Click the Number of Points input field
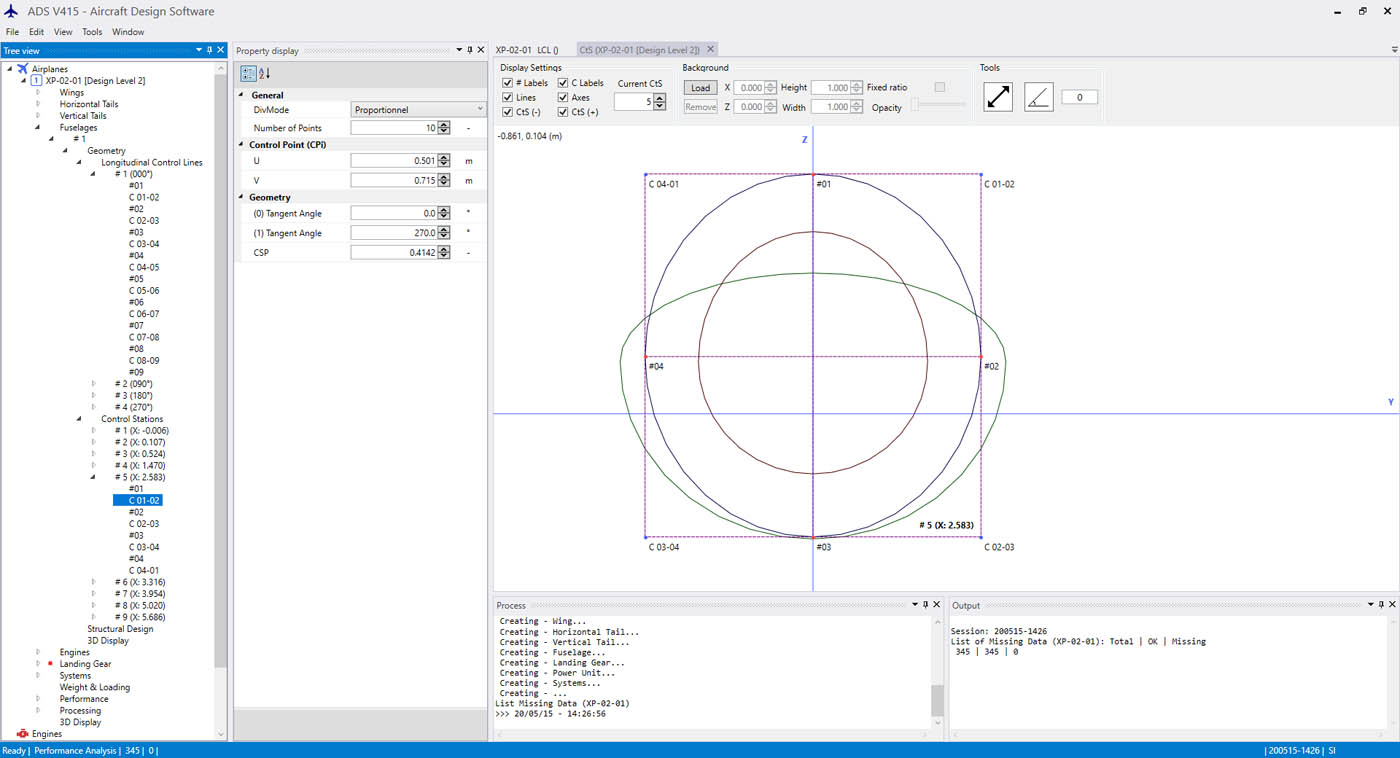The height and width of the screenshot is (758, 1400). 395,128
